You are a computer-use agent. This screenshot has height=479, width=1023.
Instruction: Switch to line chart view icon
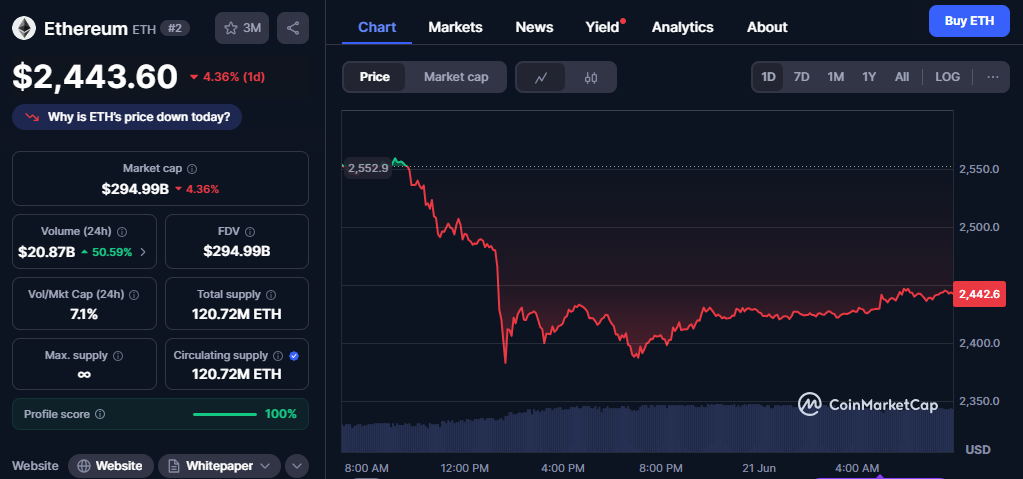pyautogui.click(x=541, y=77)
